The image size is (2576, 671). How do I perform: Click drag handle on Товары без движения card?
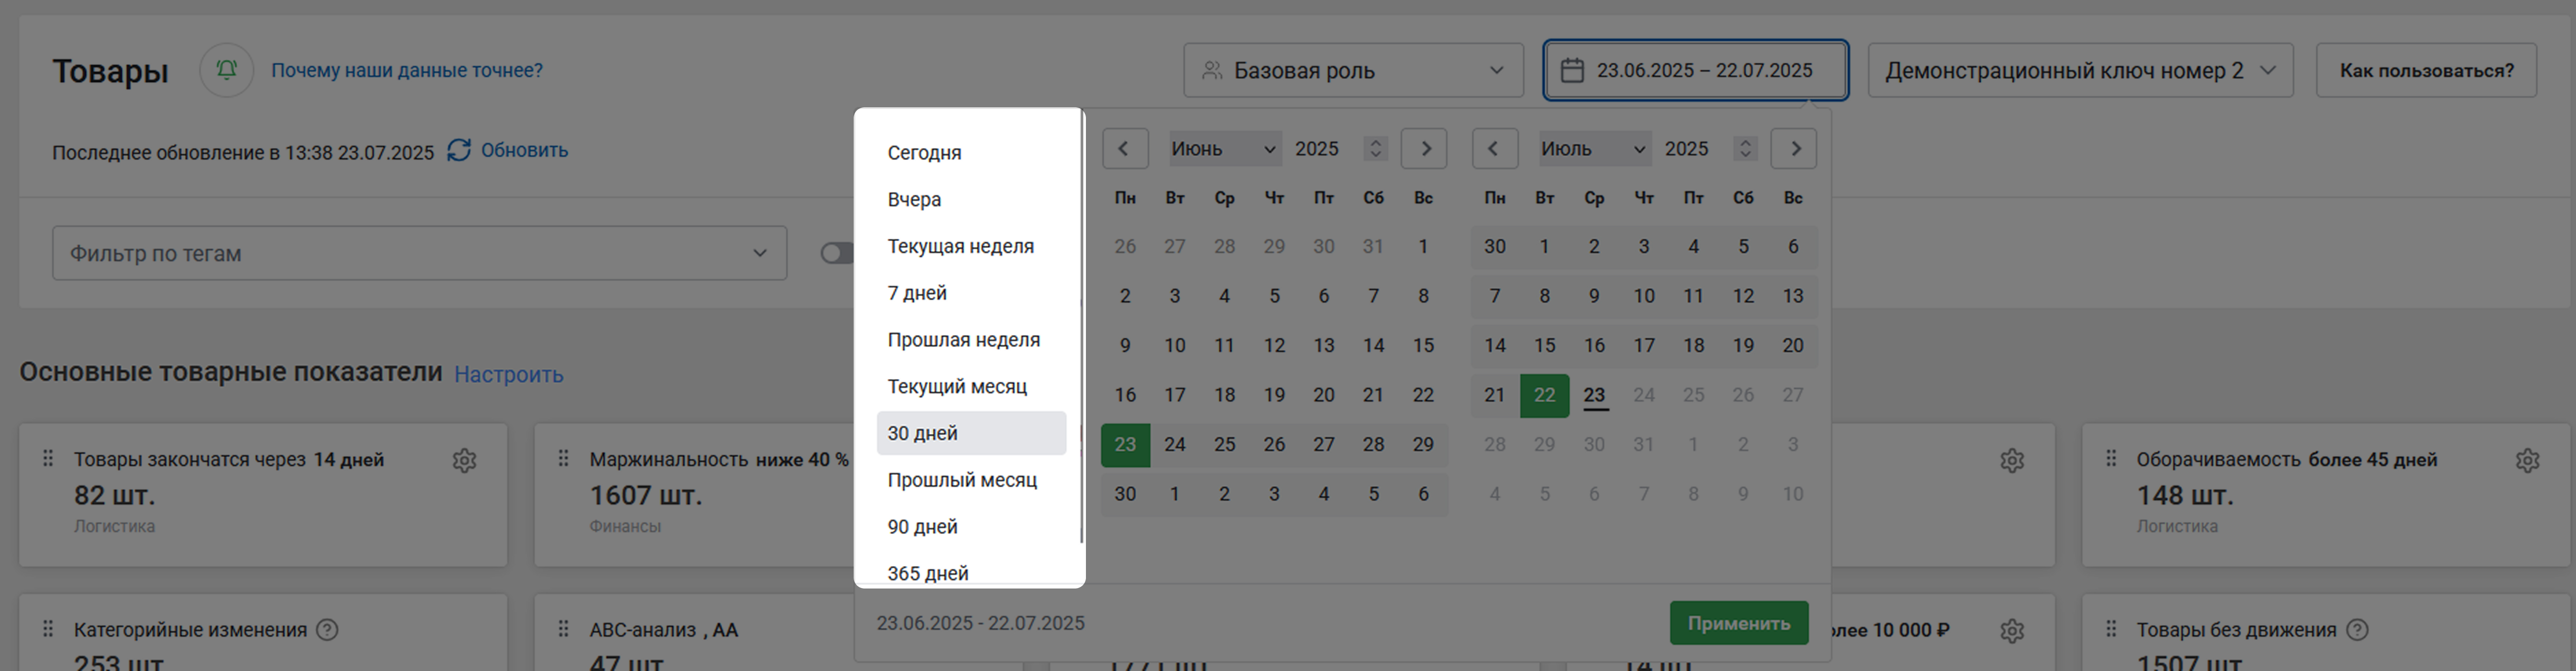2110,629
